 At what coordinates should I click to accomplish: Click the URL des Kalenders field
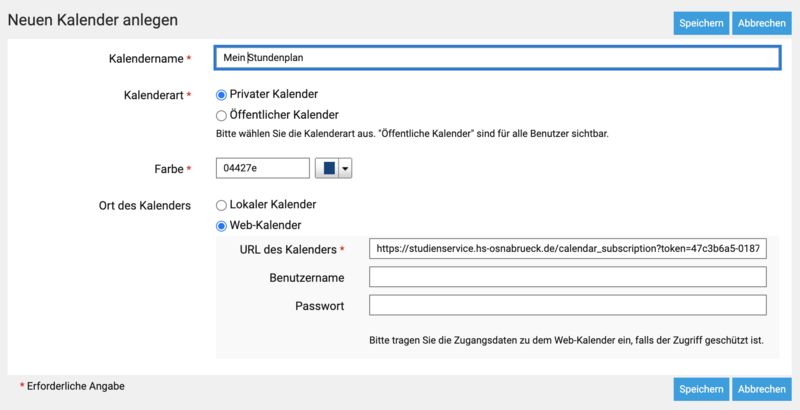[x=567, y=249]
